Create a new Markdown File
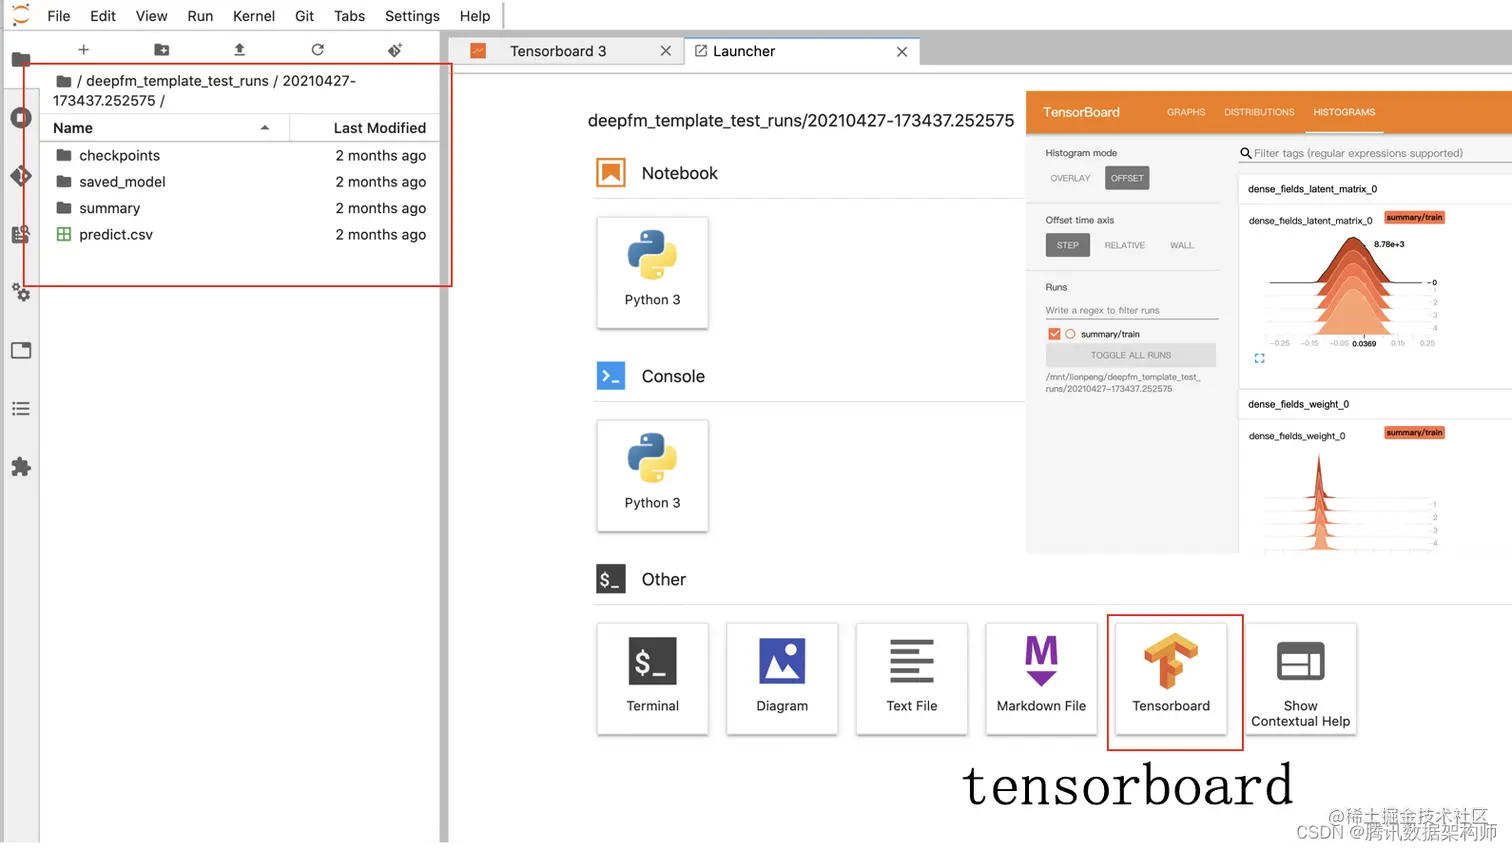Image resolution: width=1512 pixels, height=850 pixels. pyautogui.click(x=1041, y=678)
